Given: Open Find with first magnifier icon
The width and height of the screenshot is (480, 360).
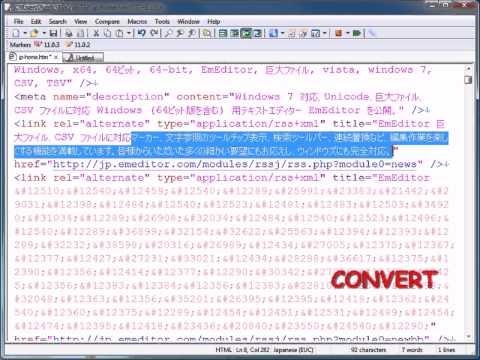Looking at the screenshot, I should [168, 33].
